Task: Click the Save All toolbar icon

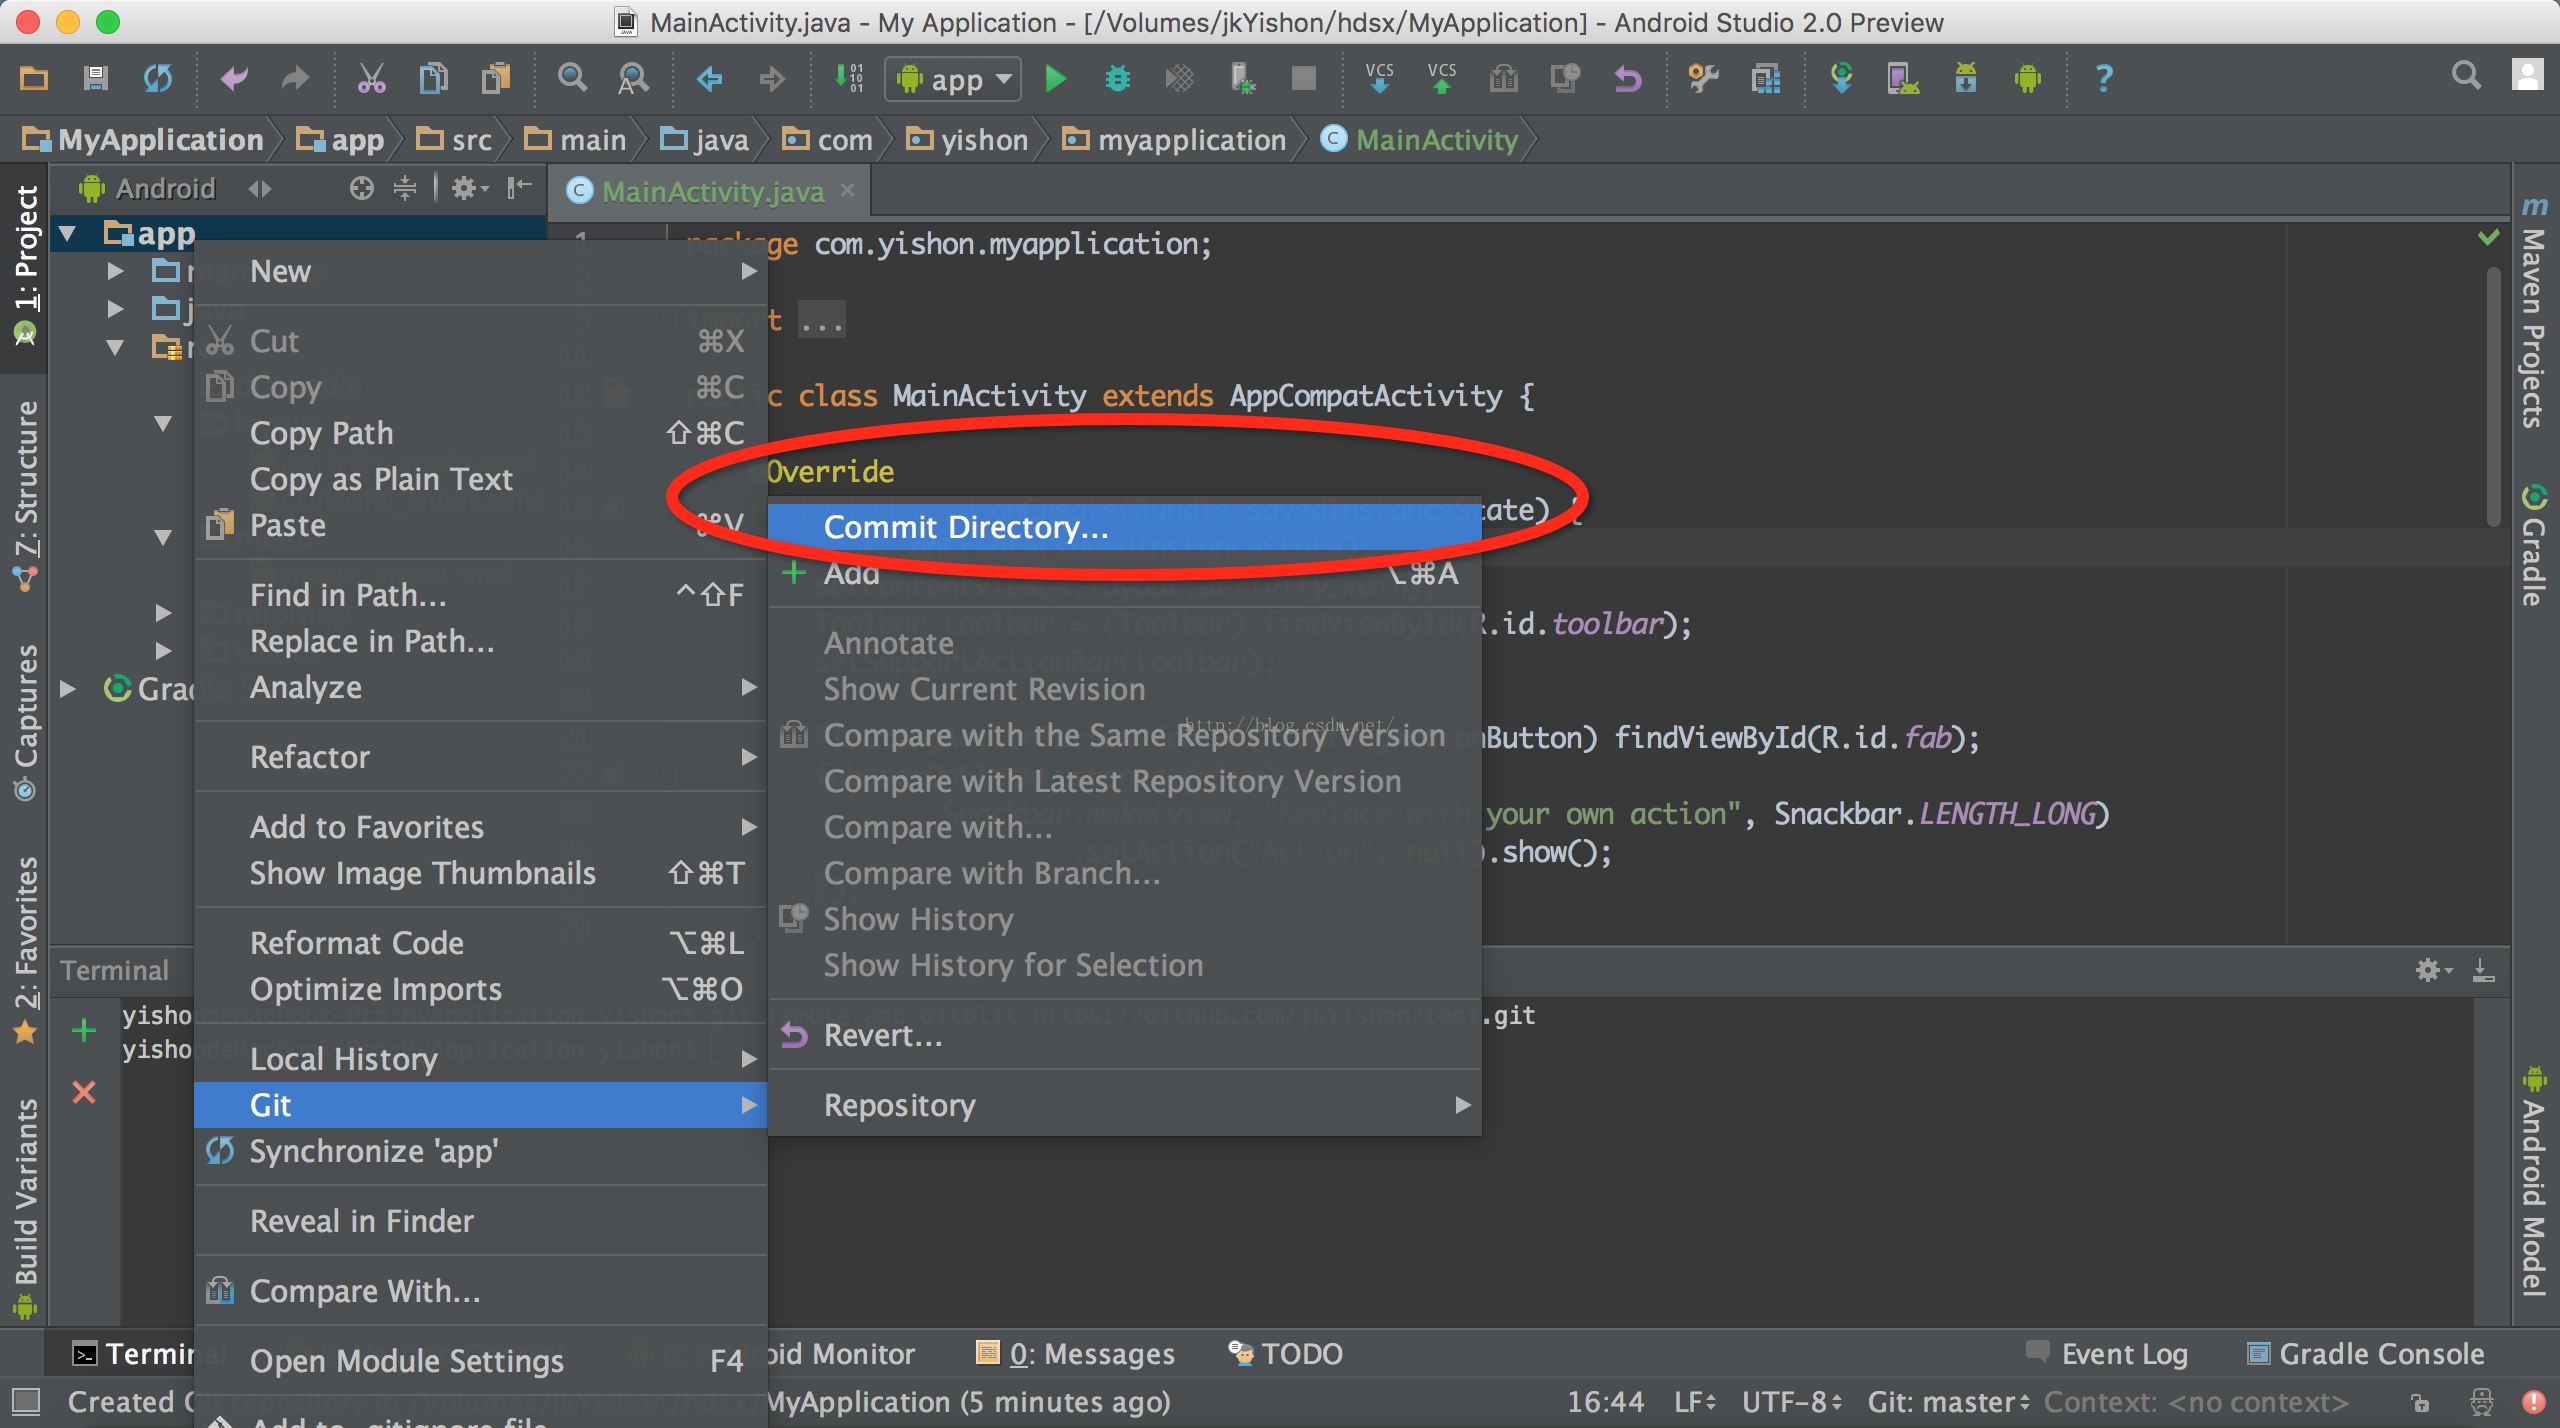Action: tap(95, 78)
